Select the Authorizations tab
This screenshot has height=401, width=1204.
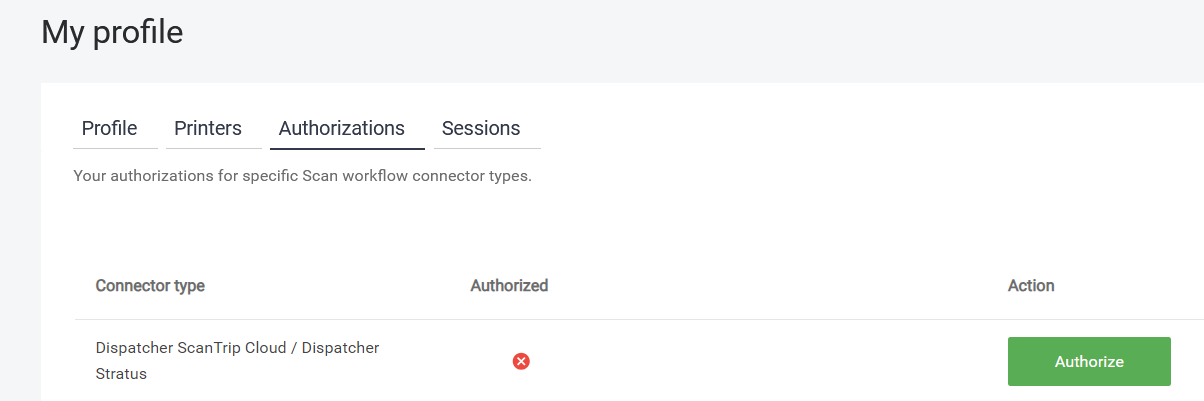click(342, 128)
